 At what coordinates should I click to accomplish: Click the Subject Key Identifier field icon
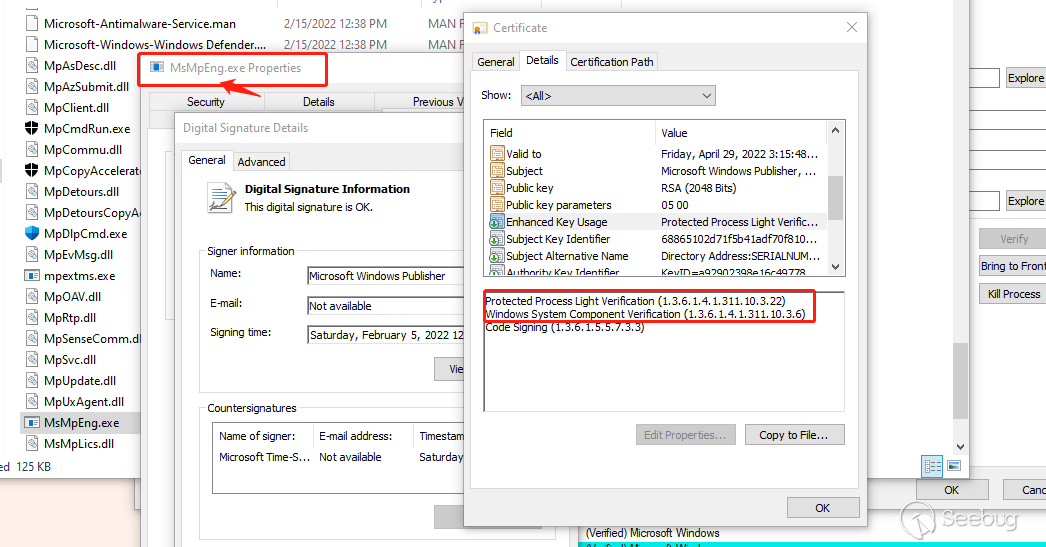497,239
